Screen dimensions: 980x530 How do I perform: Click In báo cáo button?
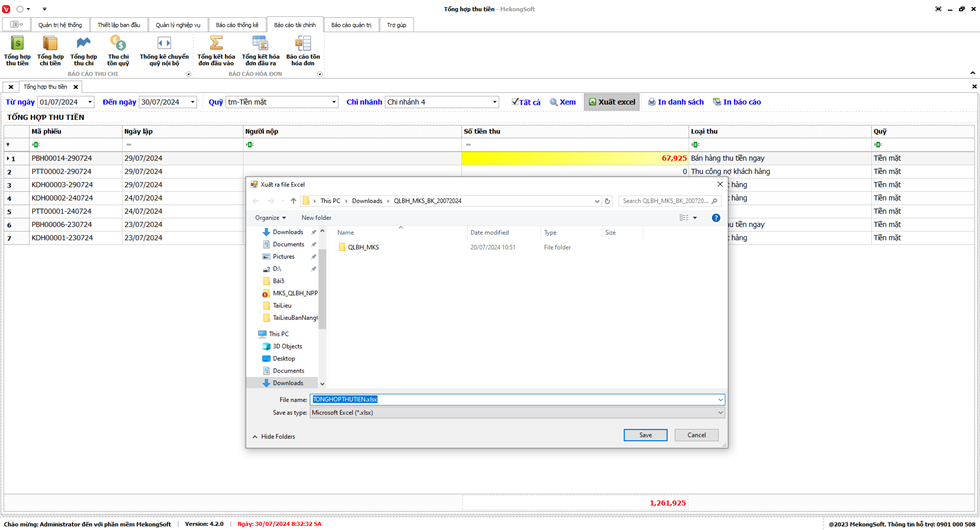(x=738, y=102)
